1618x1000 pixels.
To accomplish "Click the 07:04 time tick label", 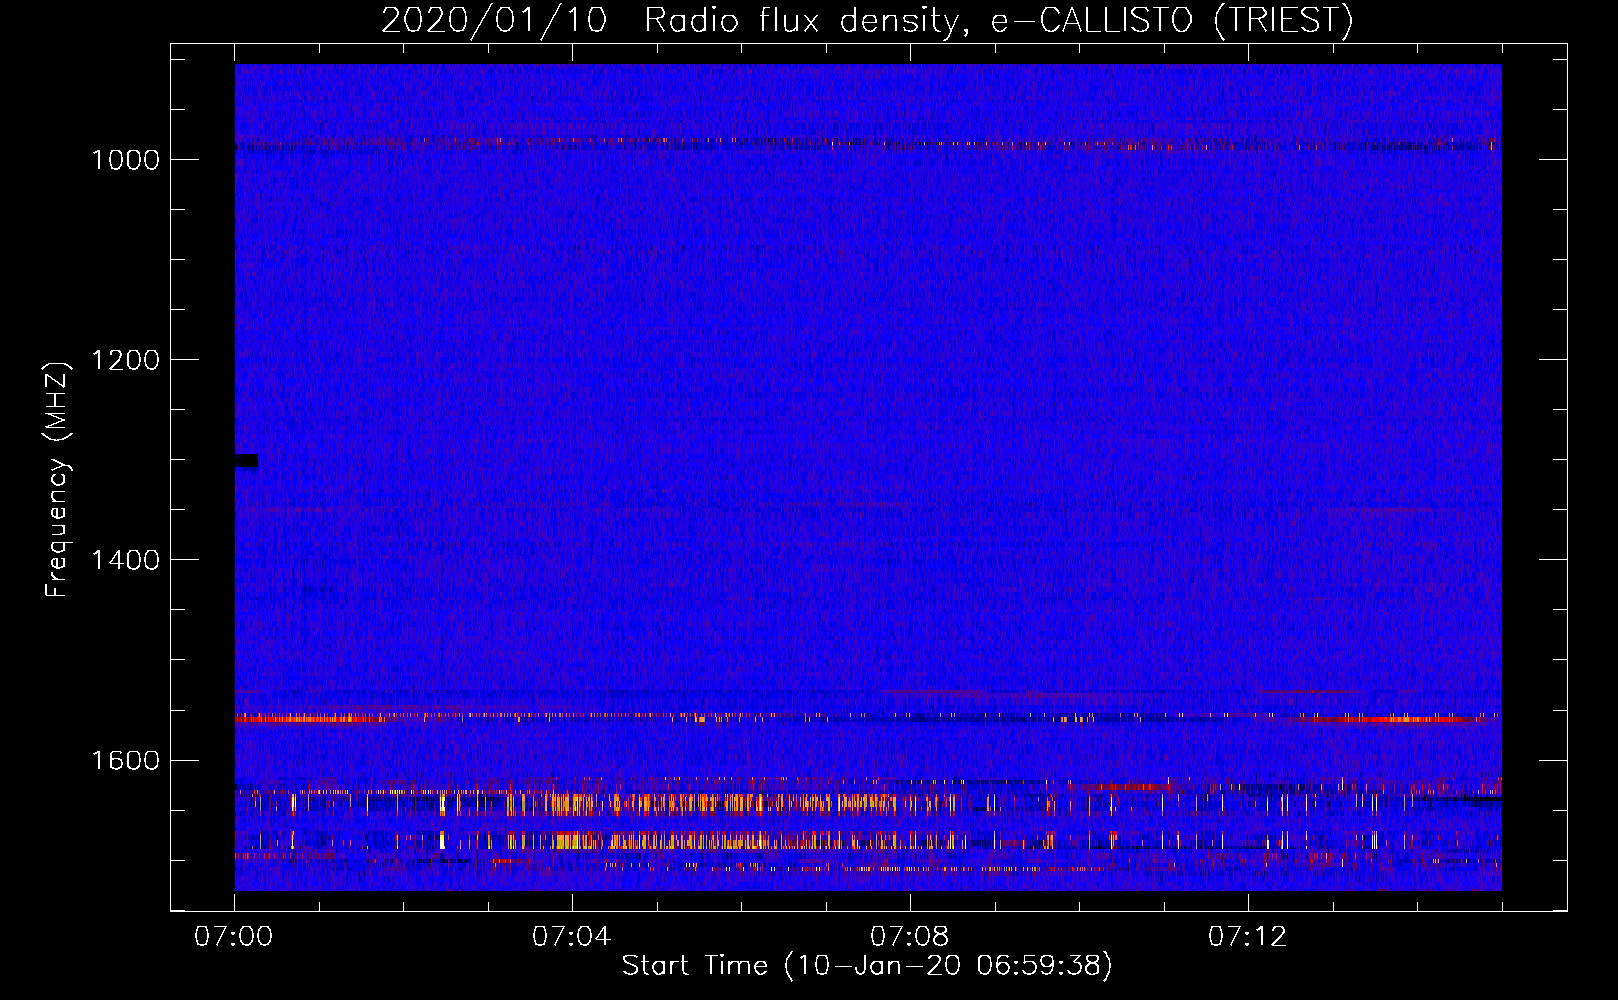I will coord(572,937).
